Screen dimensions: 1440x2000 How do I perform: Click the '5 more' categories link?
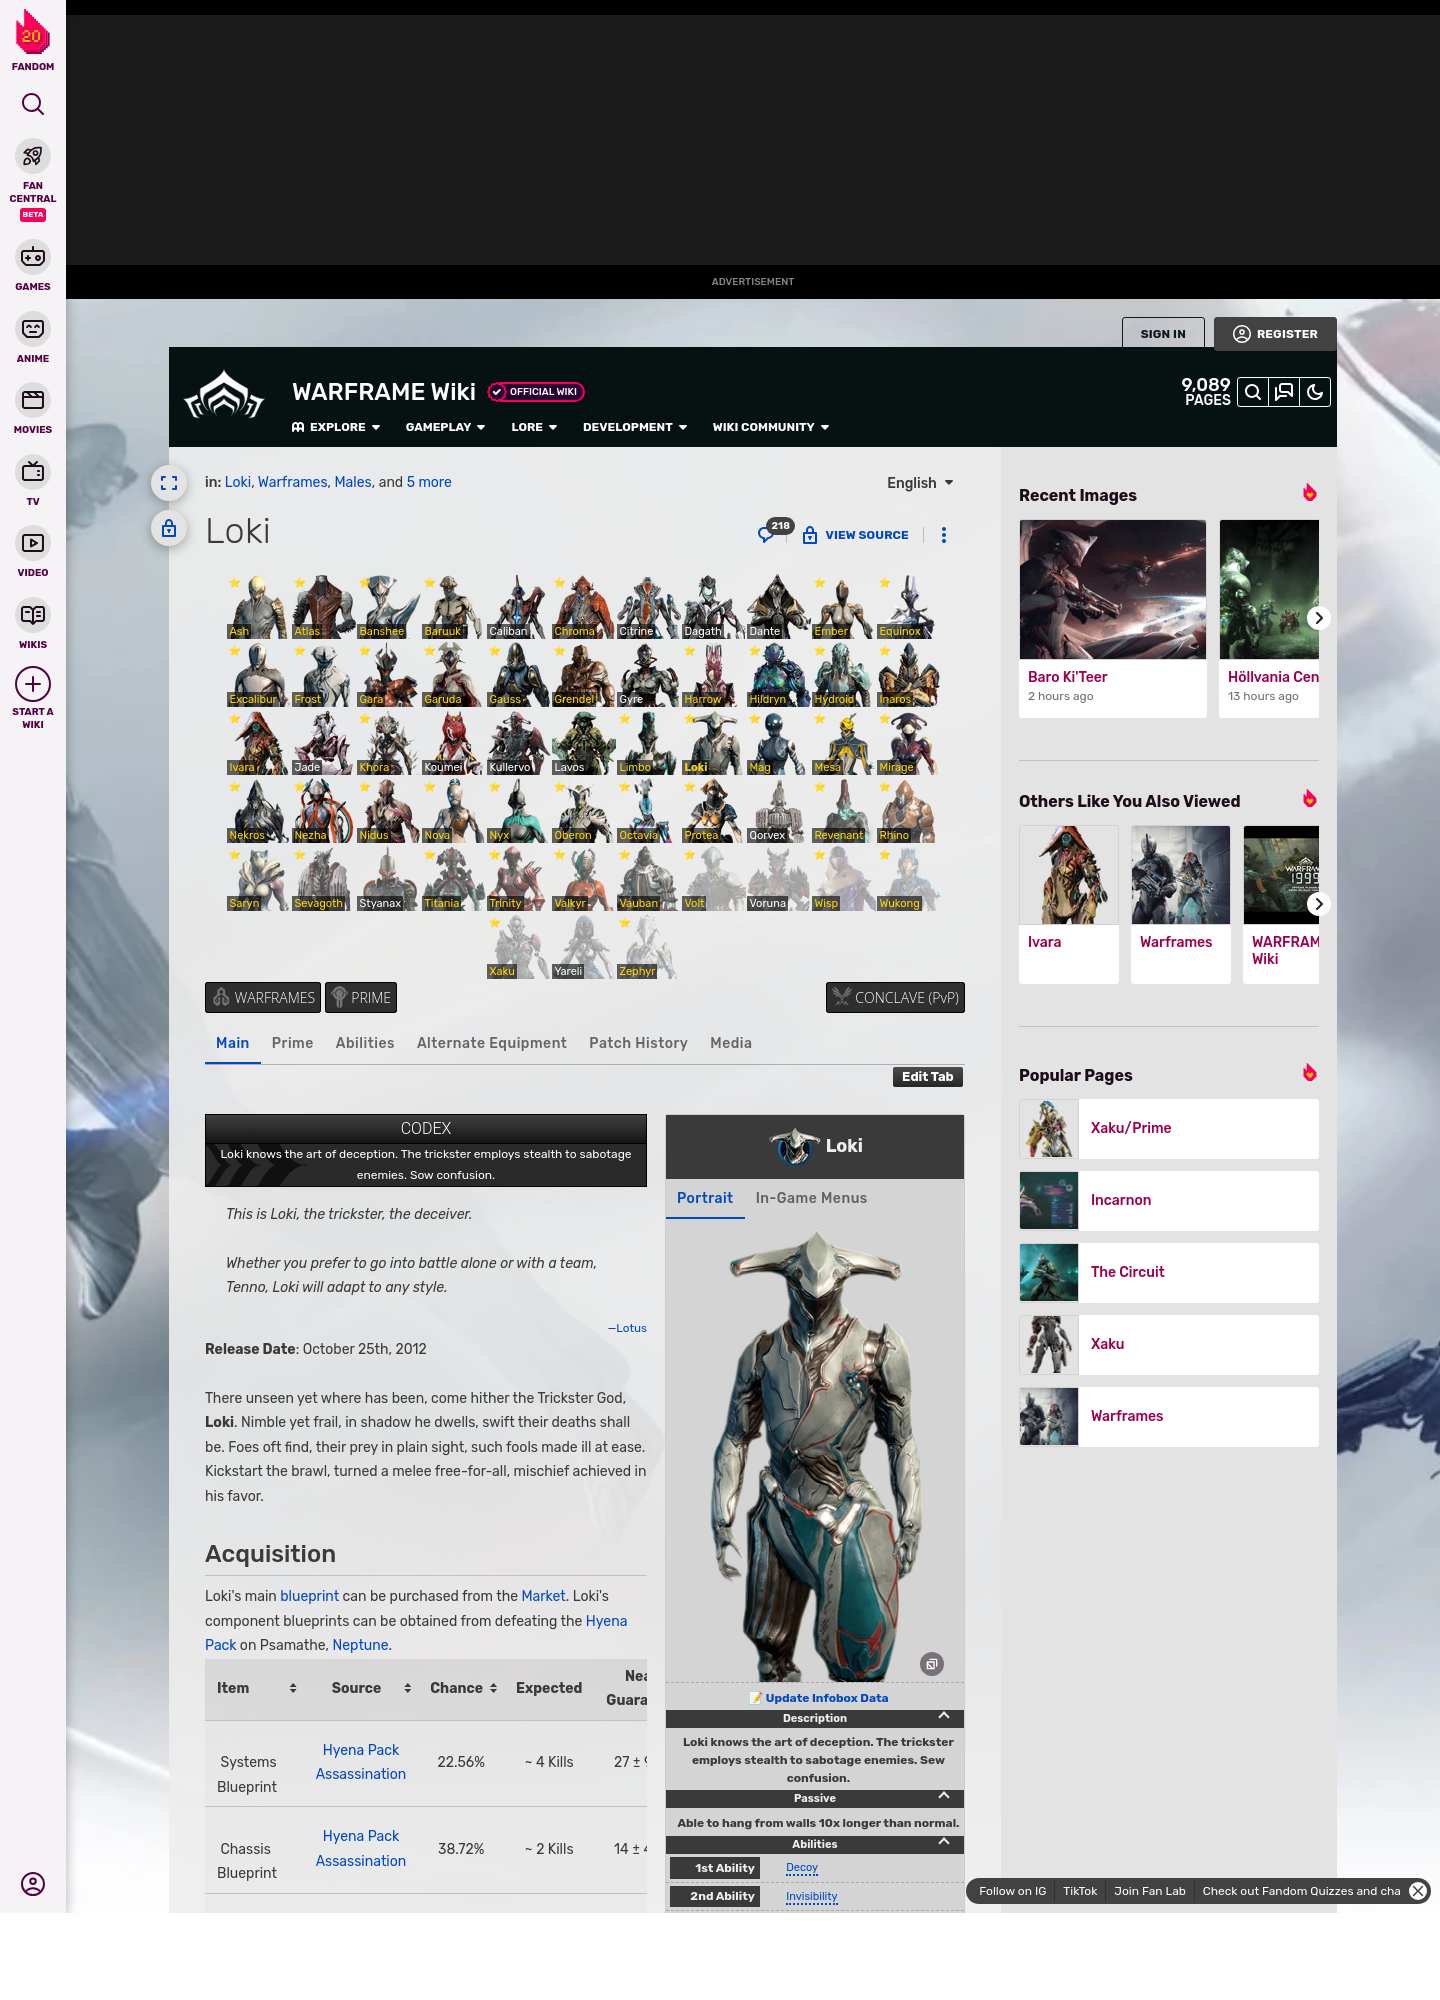[x=429, y=482]
